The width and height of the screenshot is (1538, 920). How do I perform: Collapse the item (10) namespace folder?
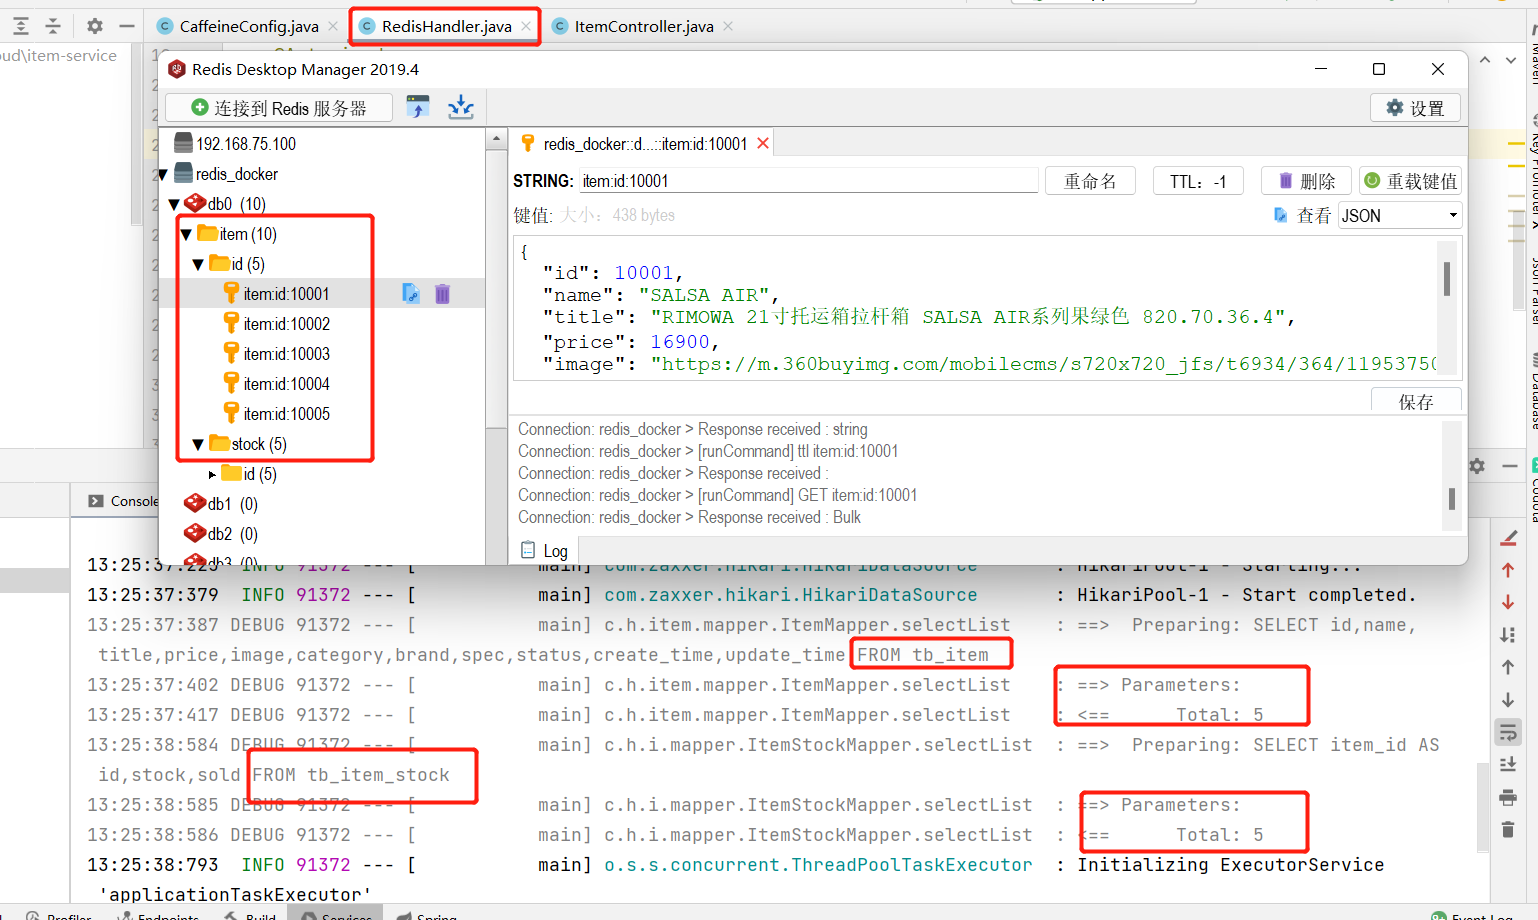click(186, 234)
